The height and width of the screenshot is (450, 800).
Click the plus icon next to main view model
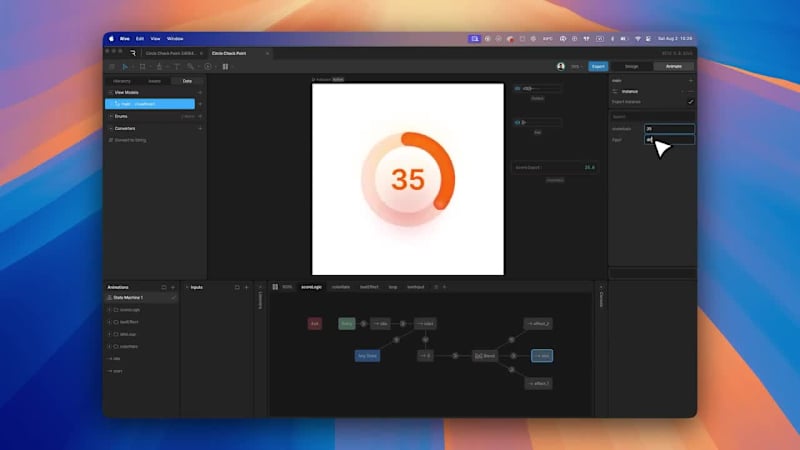(200, 104)
